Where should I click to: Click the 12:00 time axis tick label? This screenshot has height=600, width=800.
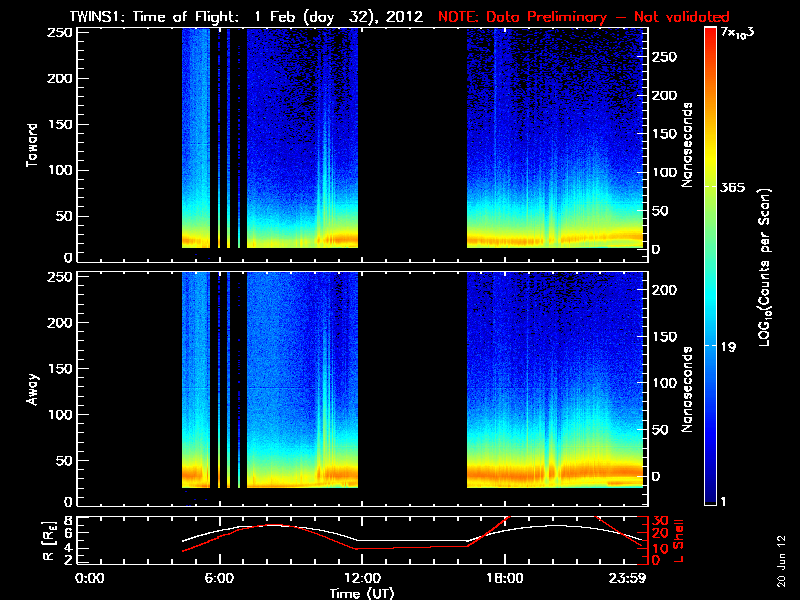pos(361,578)
